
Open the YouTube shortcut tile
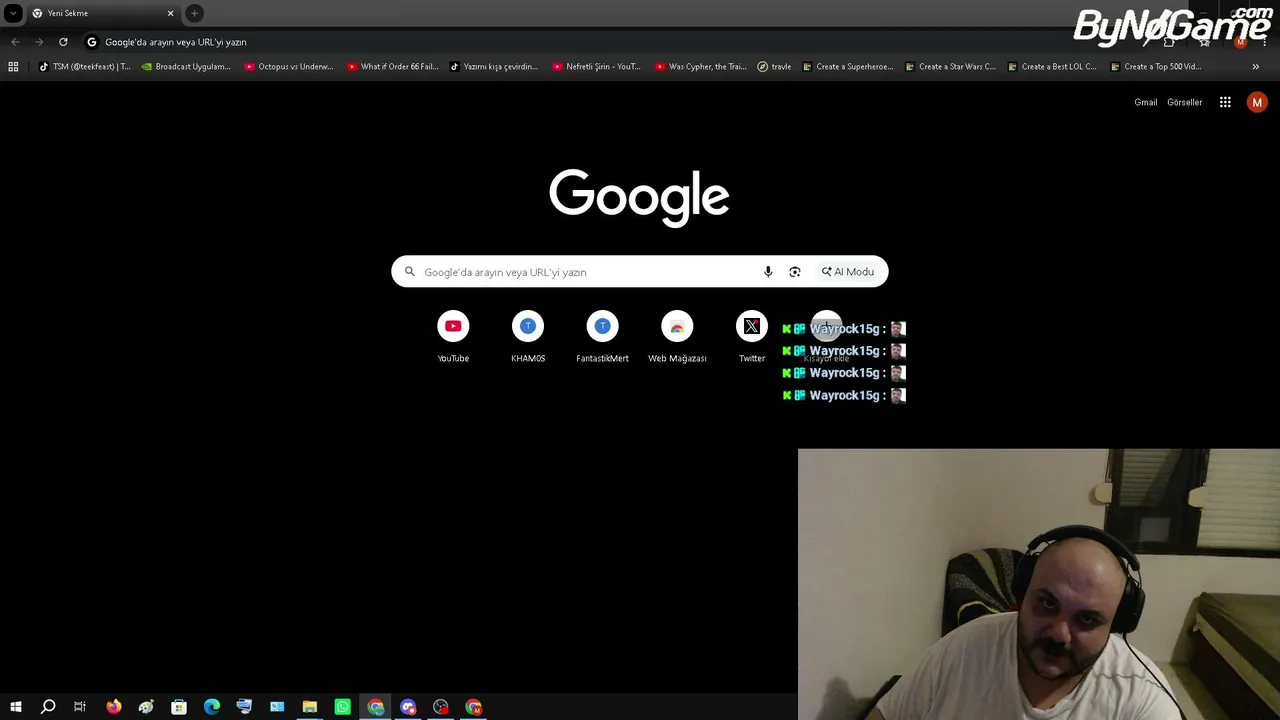click(x=453, y=337)
